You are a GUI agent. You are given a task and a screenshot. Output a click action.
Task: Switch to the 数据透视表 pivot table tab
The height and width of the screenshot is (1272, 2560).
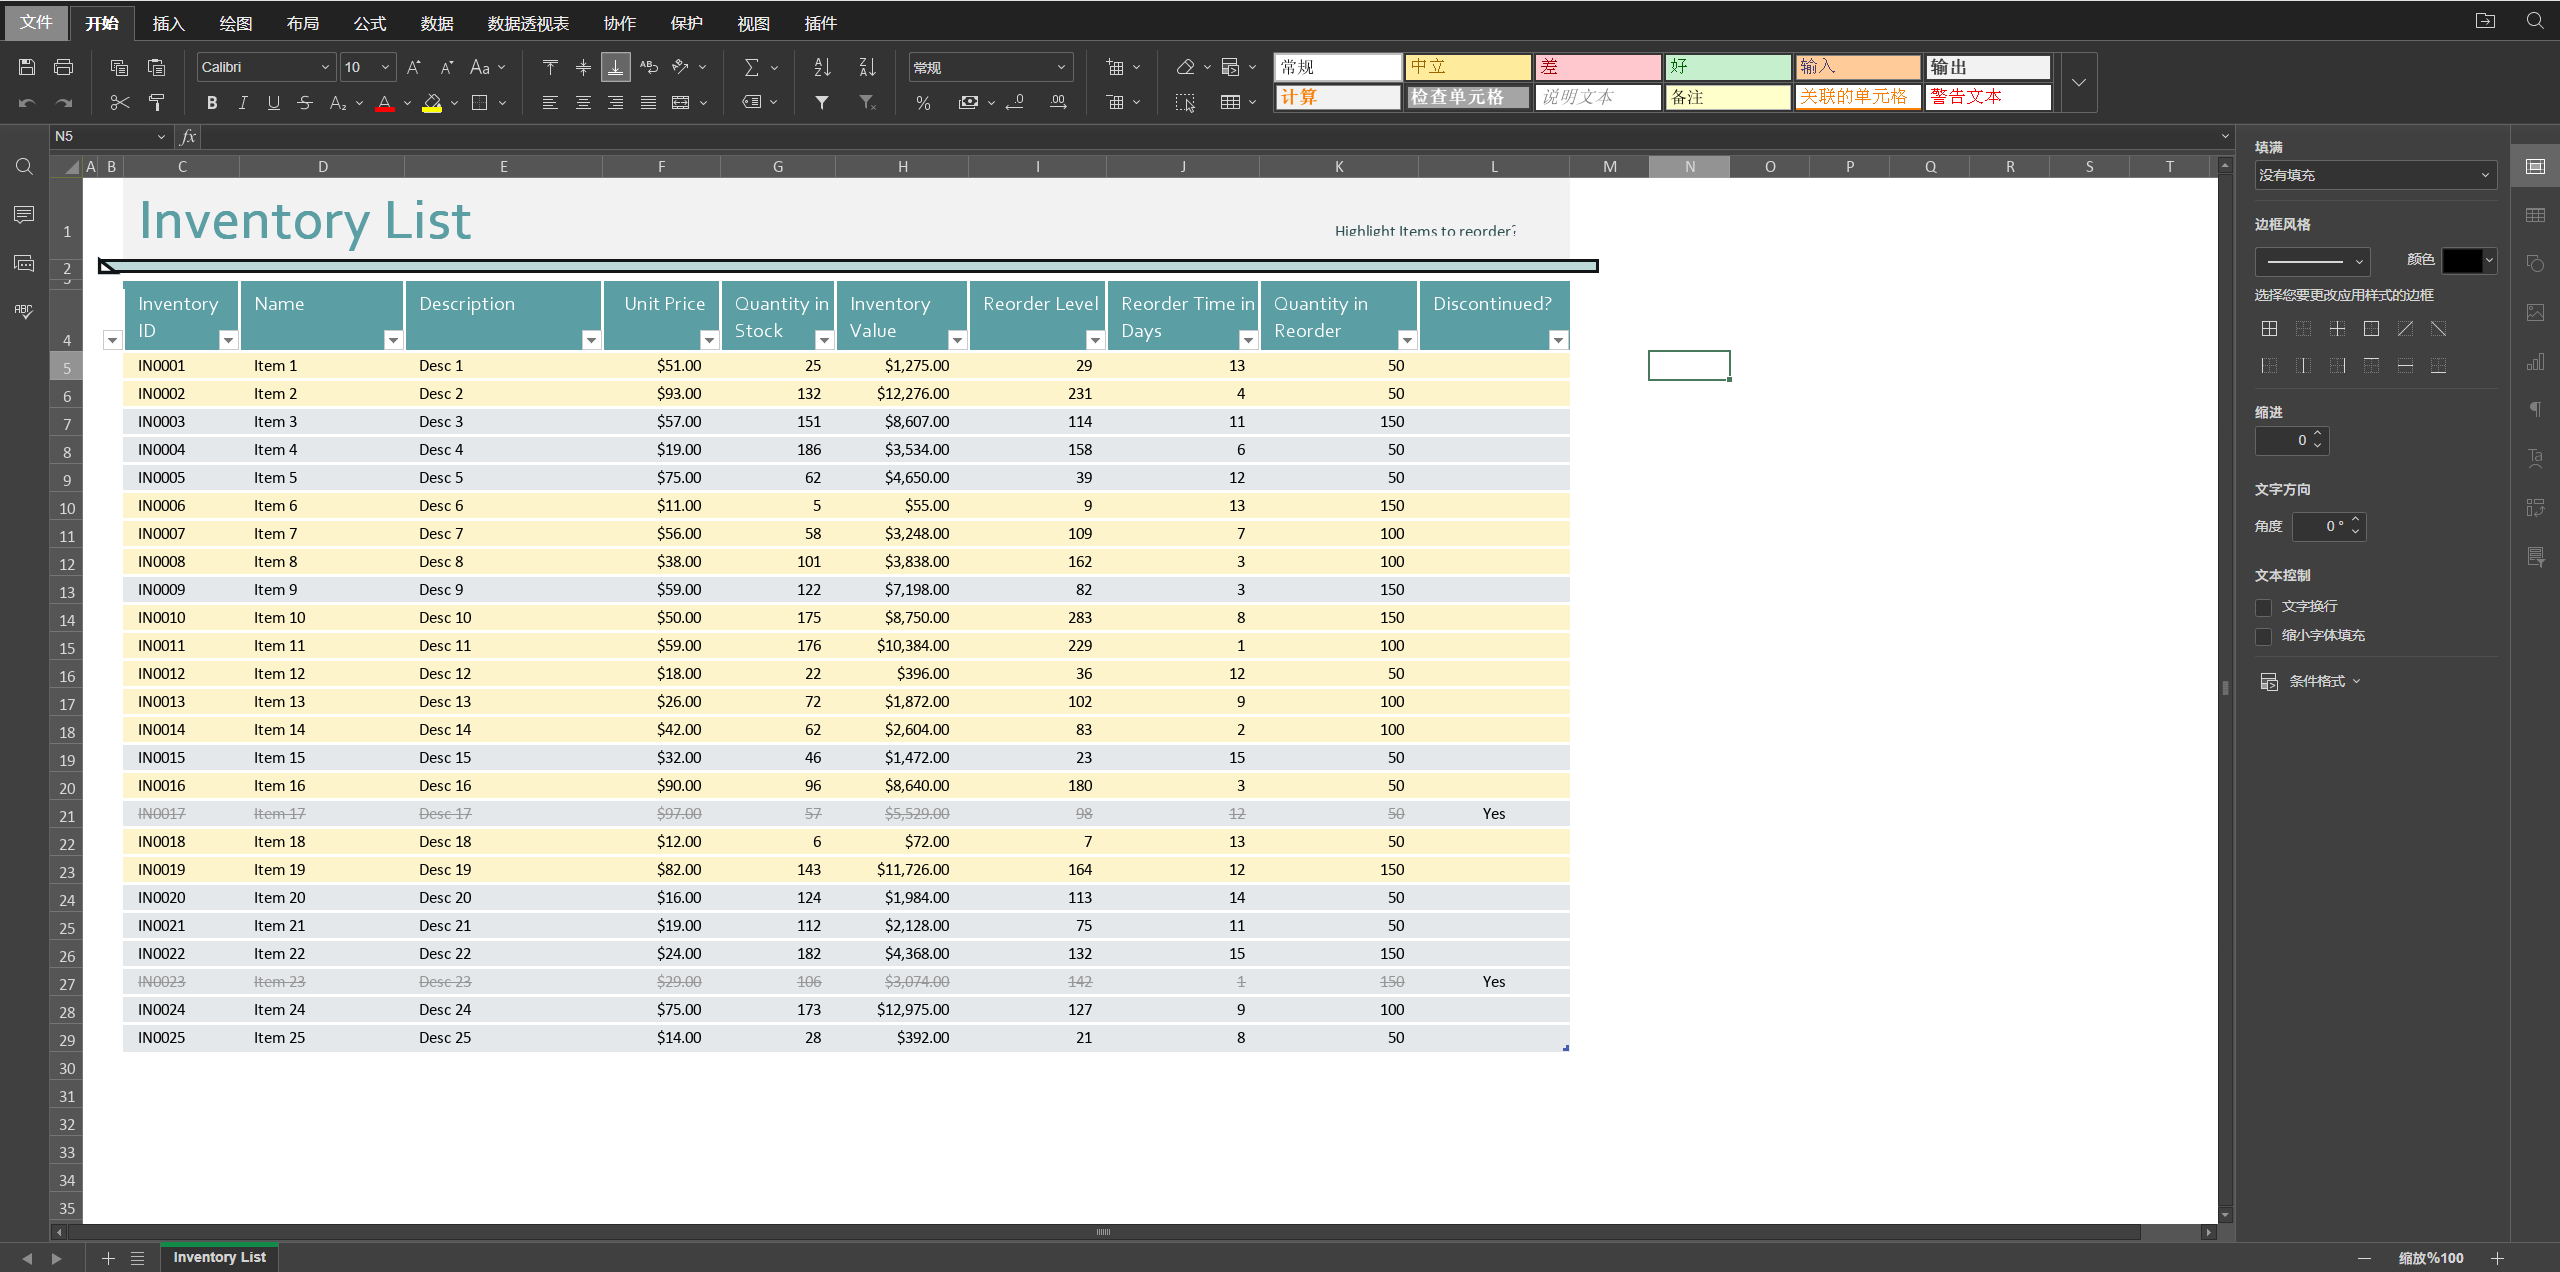[528, 23]
